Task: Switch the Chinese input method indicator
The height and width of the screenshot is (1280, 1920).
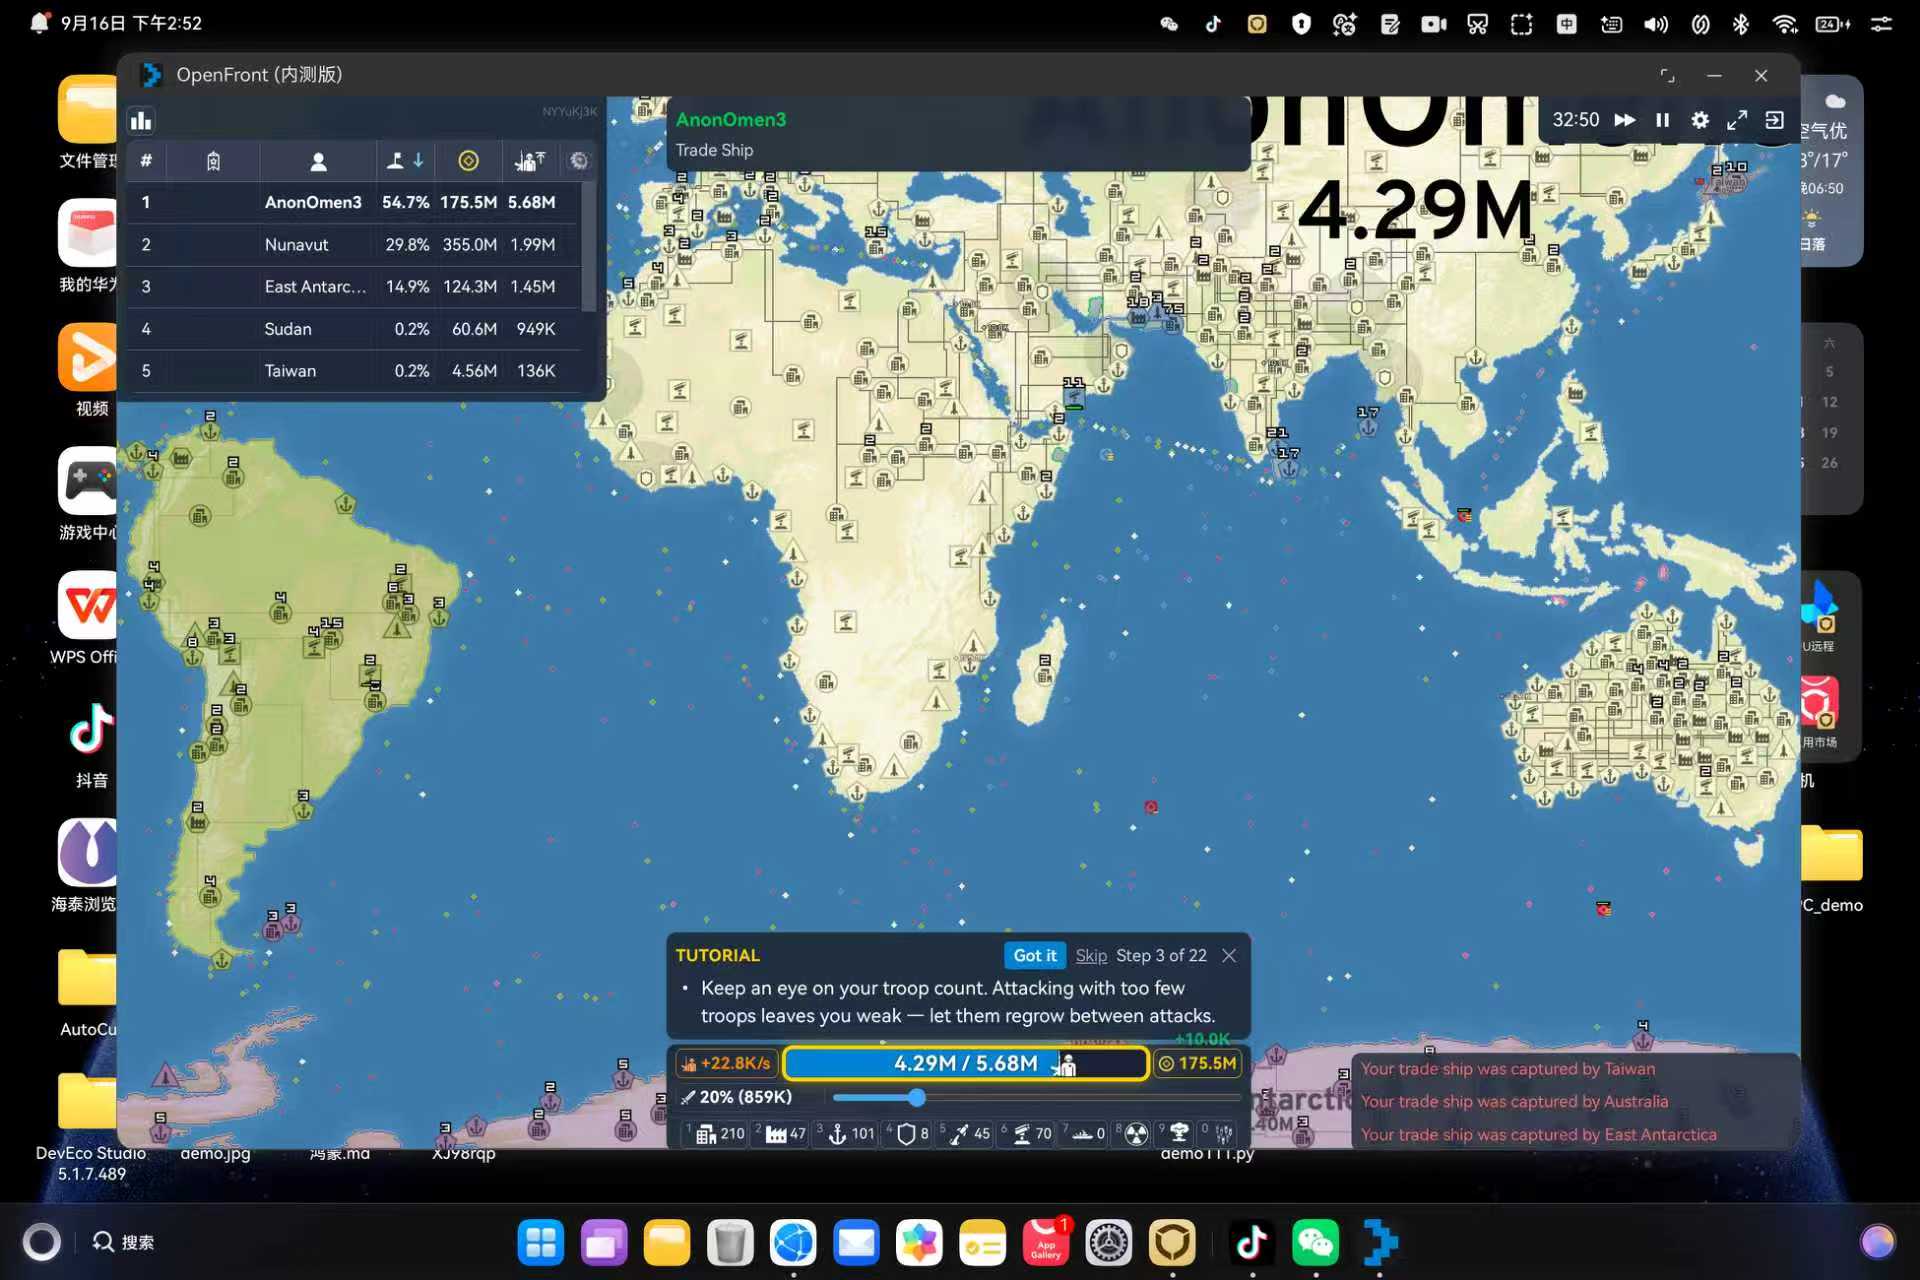Action: (x=1566, y=24)
